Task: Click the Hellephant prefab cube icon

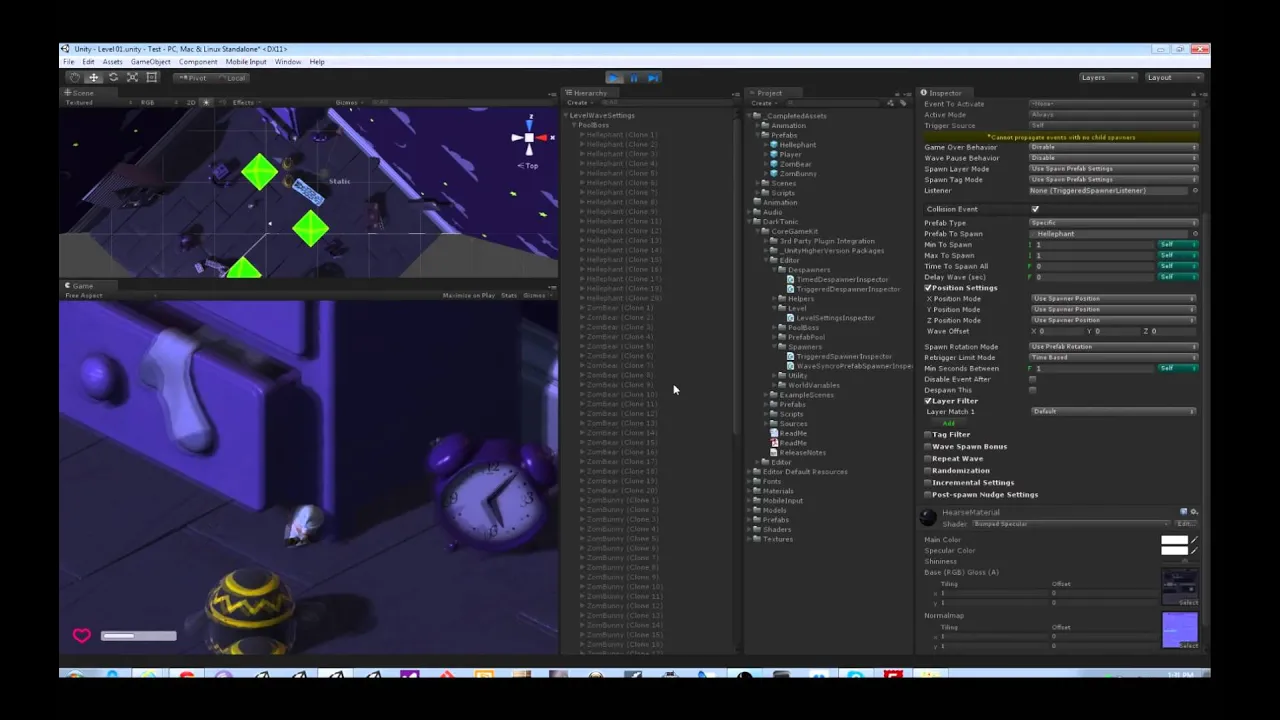Action: [x=773, y=145]
